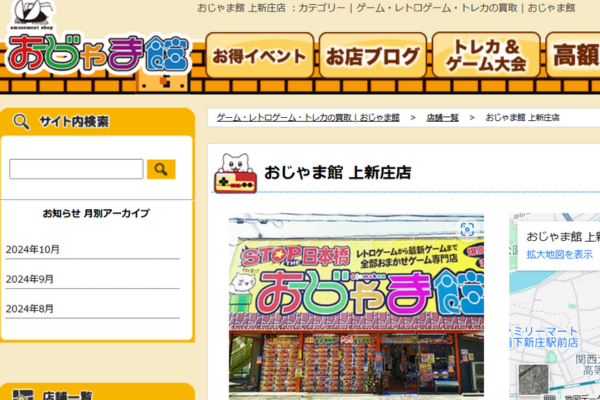Click the page heading おじゃま館 上新庄店

[x=338, y=173]
